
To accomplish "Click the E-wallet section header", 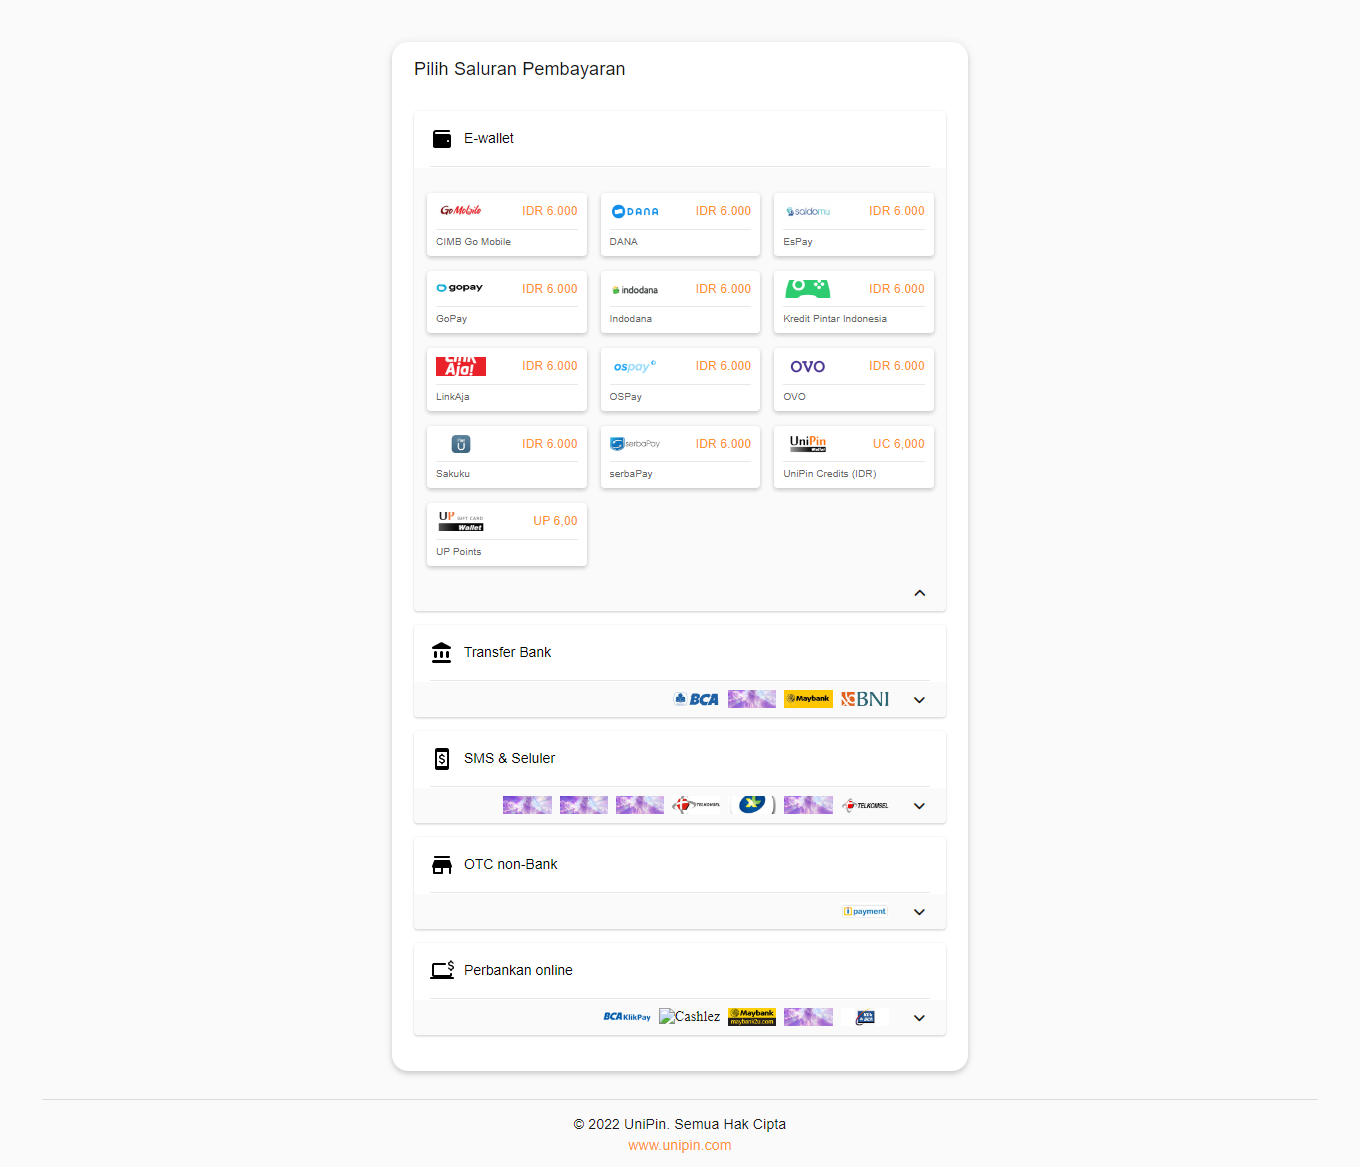I will [488, 139].
